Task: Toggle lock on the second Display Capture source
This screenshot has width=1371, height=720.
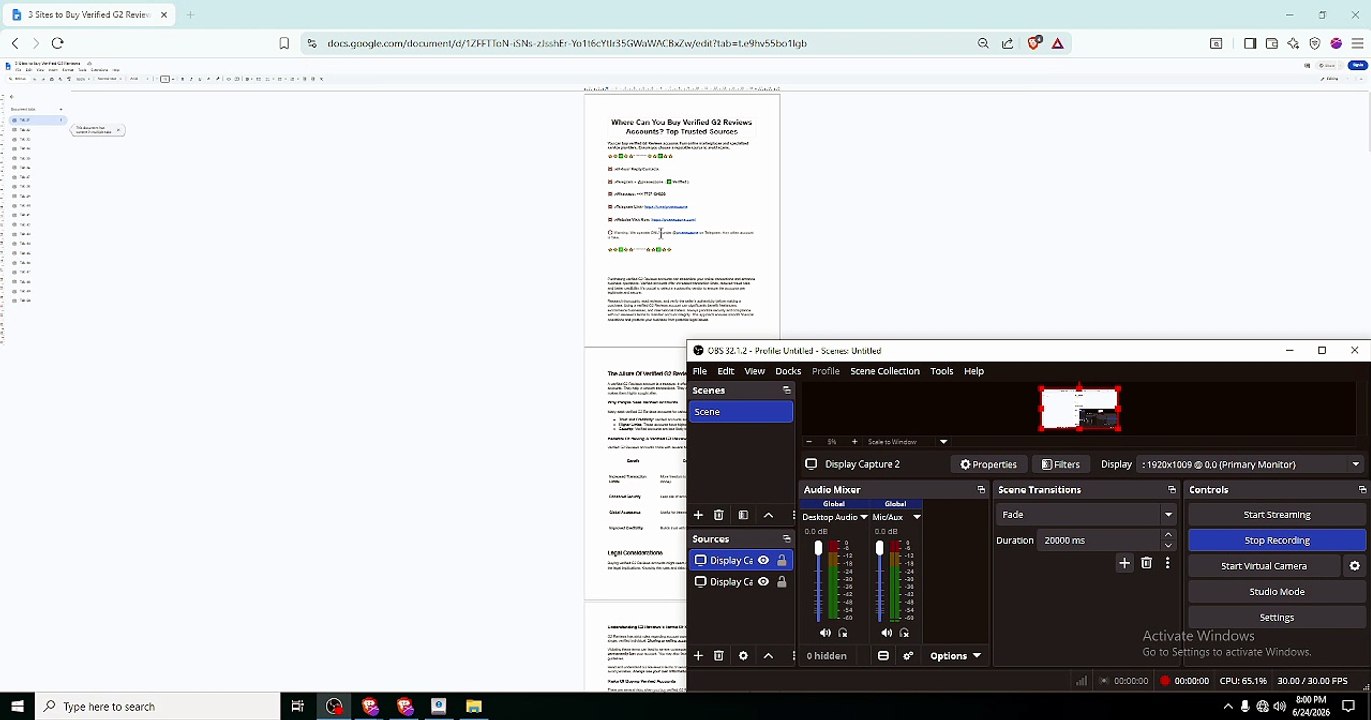Action: point(781,582)
